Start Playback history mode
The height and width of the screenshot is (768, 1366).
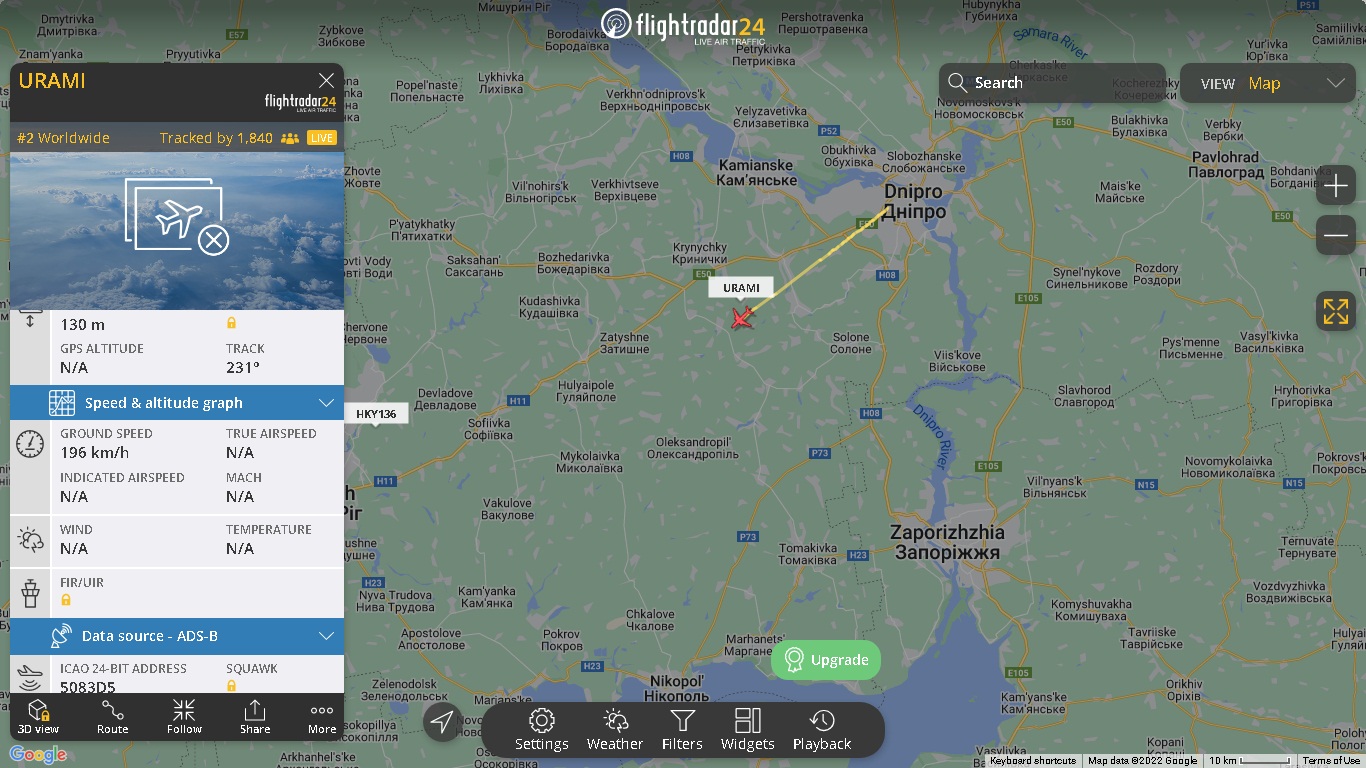tap(822, 730)
